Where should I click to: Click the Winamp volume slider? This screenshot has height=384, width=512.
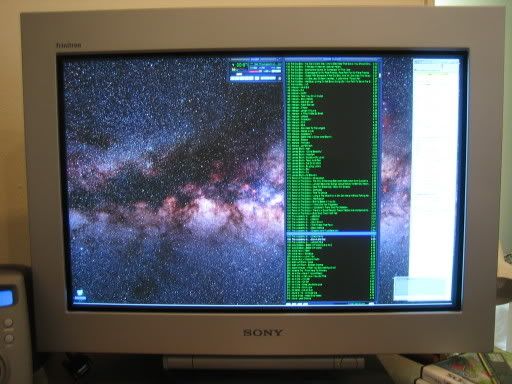coord(255,71)
